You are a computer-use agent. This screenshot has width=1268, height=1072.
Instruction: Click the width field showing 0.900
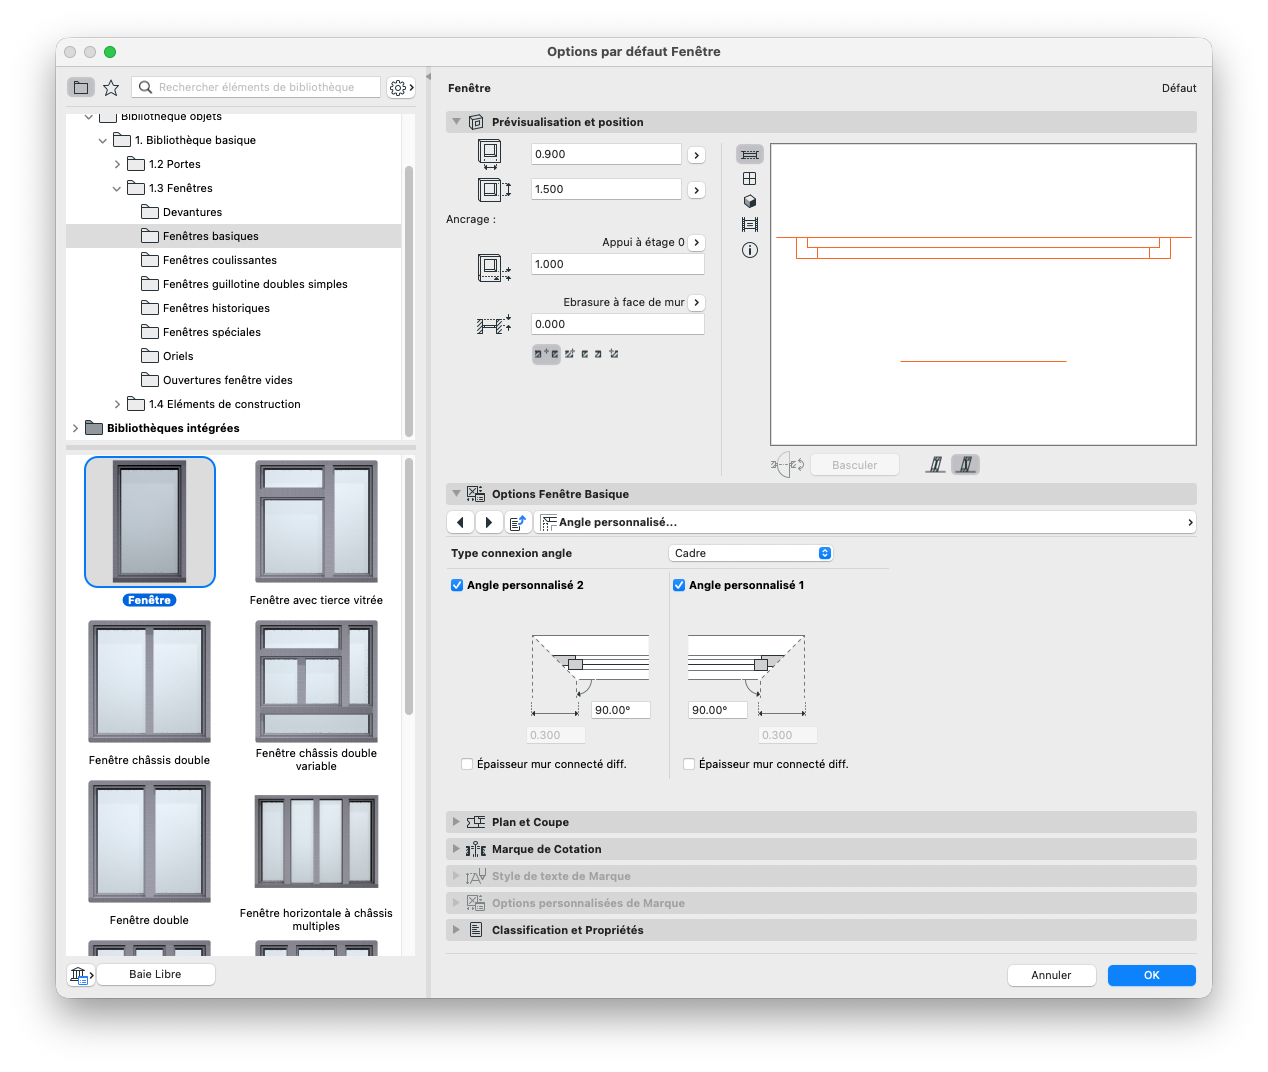click(x=606, y=154)
